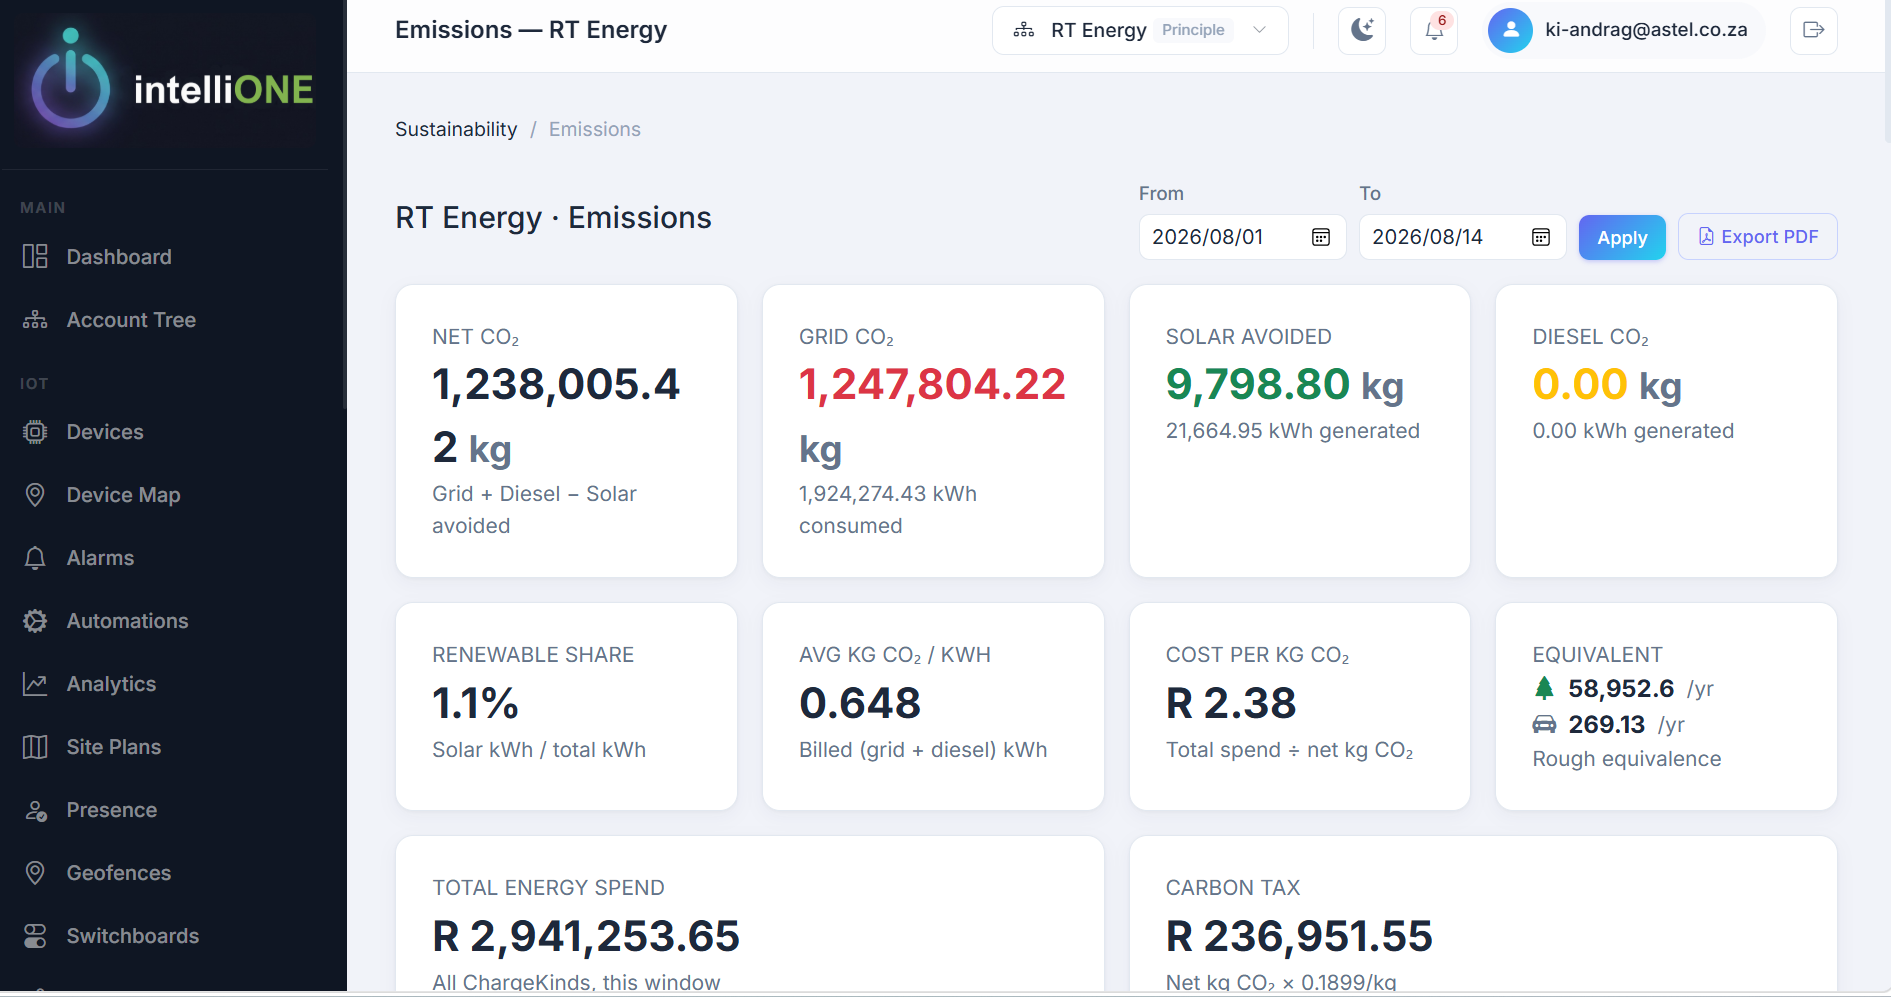The width and height of the screenshot is (1891, 997).
Task: Click the Presence person icon
Action: click(x=36, y=810)
